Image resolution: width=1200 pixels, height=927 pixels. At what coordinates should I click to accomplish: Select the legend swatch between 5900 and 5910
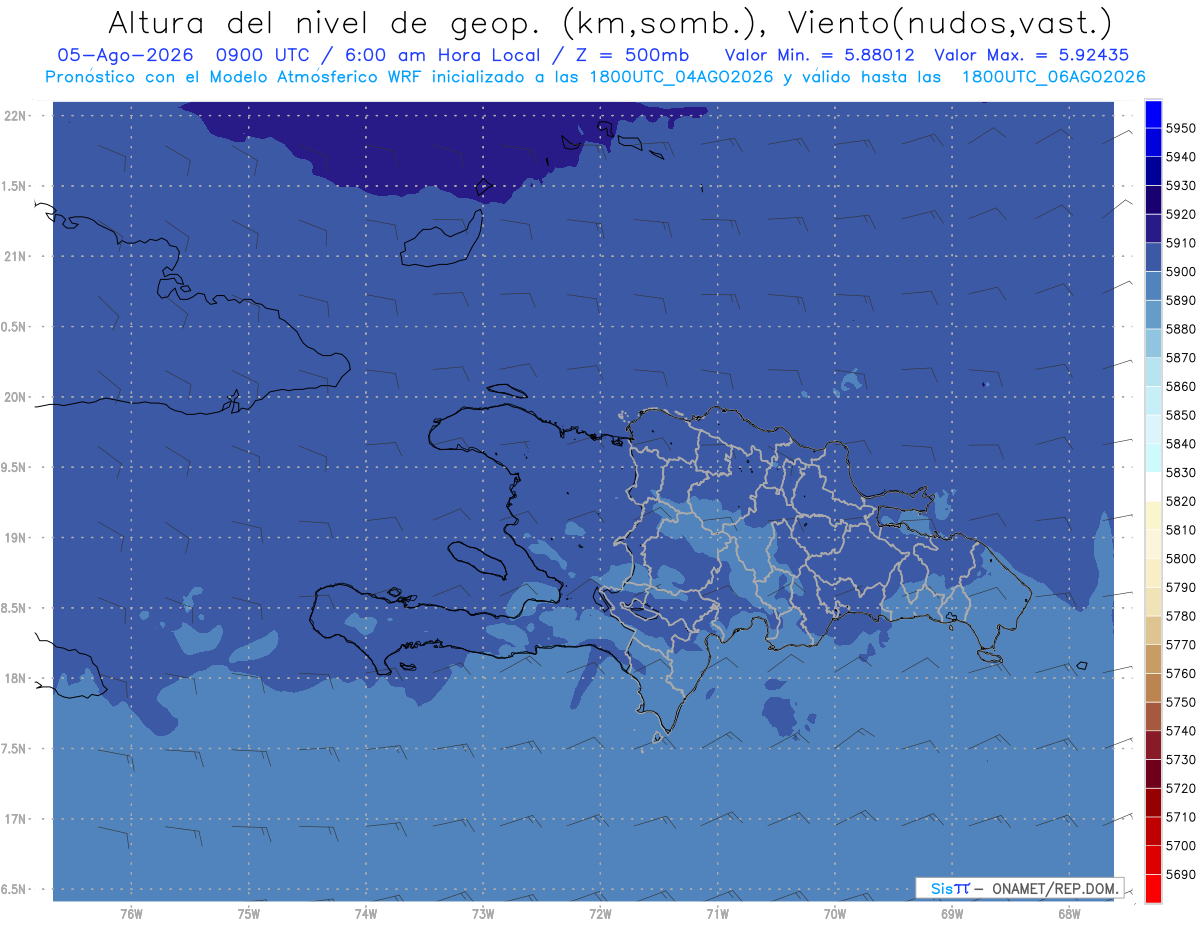(1153, 257)
